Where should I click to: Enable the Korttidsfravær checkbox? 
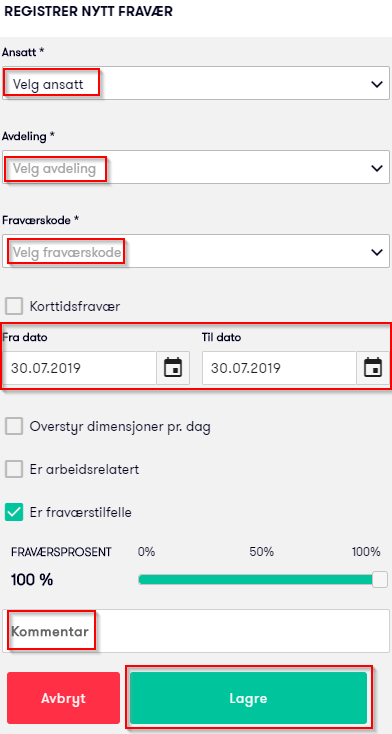[x=14, y=307]
